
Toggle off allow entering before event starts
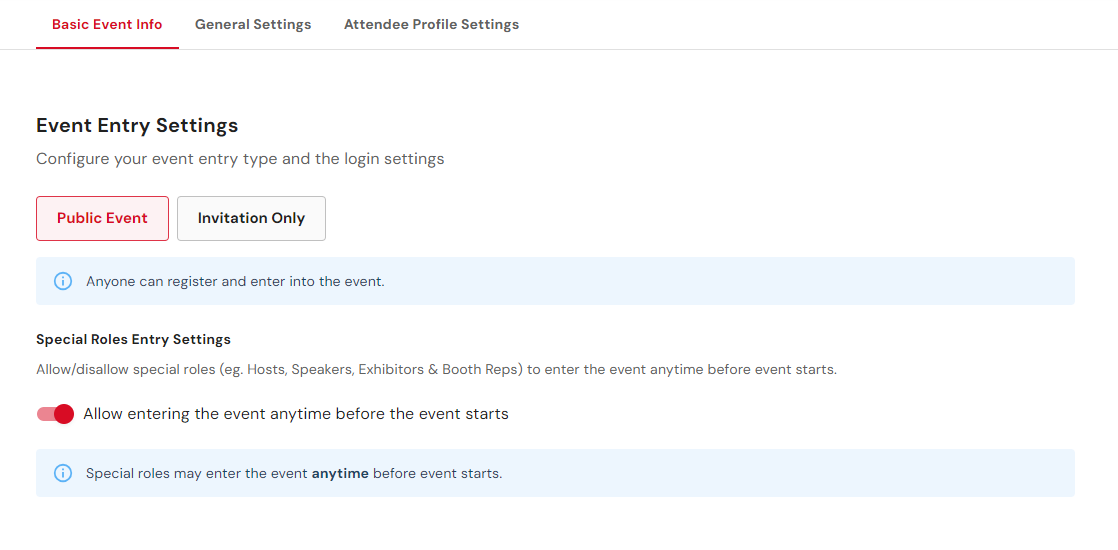coord(55,414)
